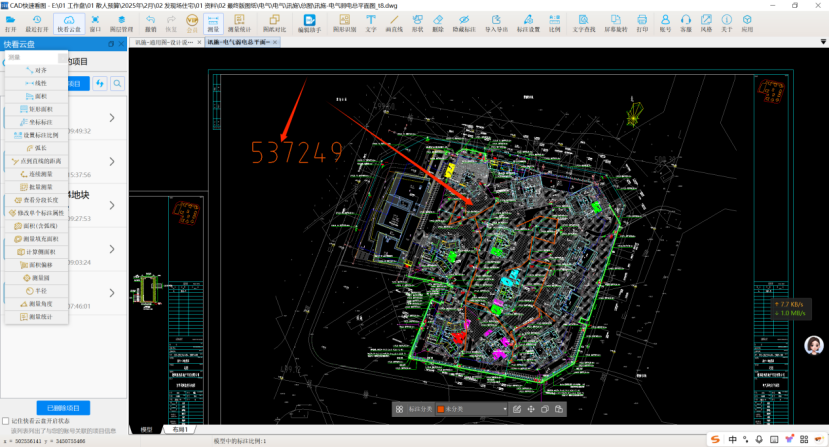Toggle the 测量 measure tool in toolbar
Screen dimensions: 829x447
pyautogui.click(x=213, y=22)
